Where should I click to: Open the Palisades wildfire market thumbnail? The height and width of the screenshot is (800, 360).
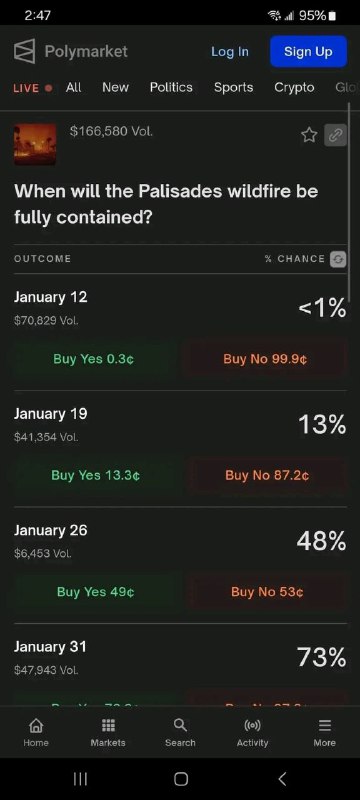(35, 144)
